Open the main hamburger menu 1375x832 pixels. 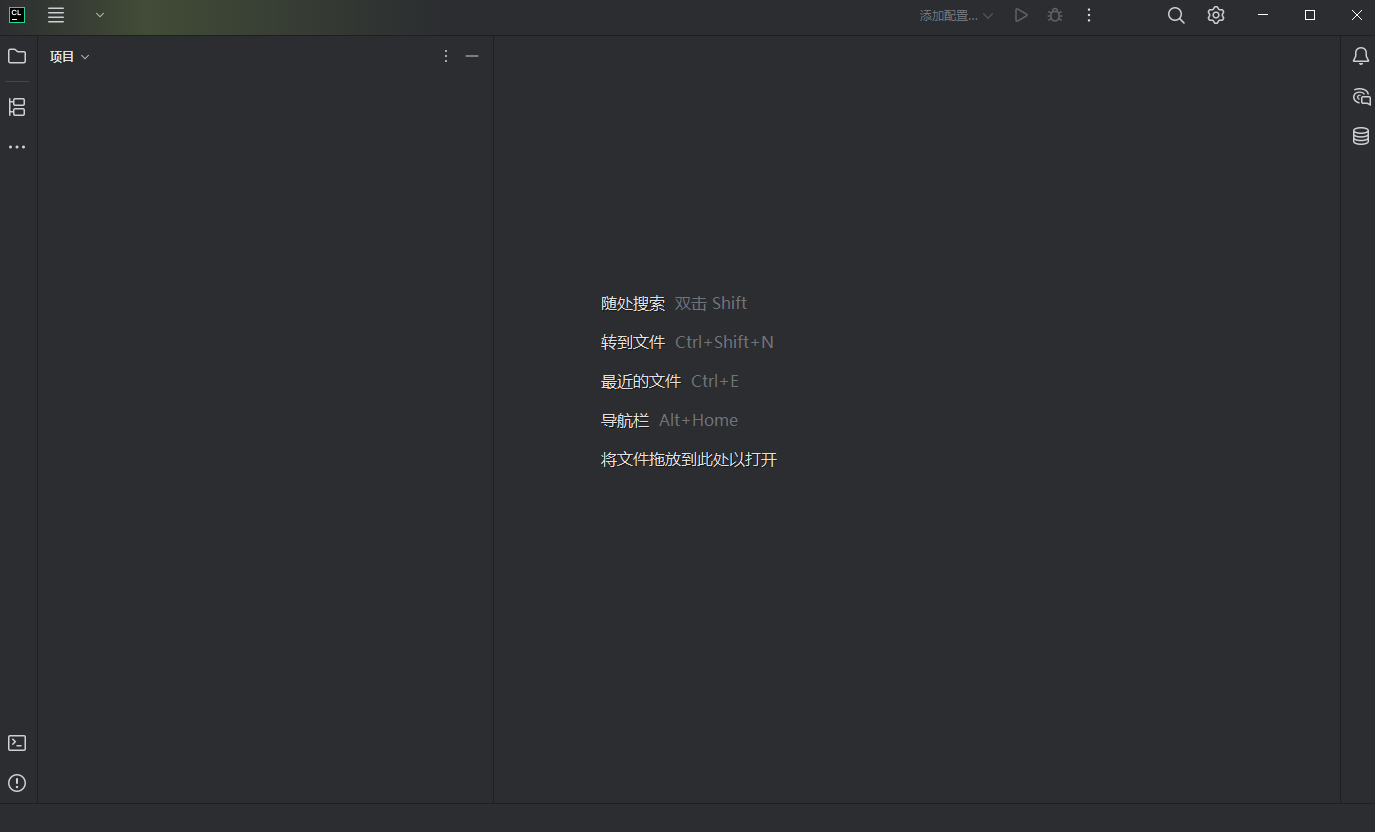click(x=56, y=15)
